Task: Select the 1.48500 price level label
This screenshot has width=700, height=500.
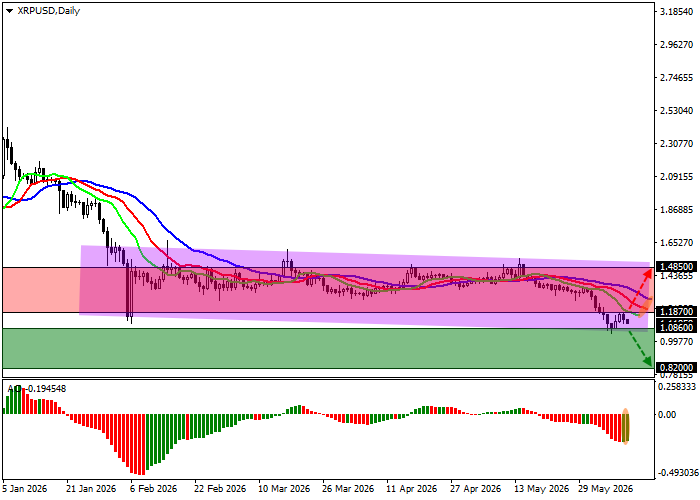Action: tap(677, 267)
